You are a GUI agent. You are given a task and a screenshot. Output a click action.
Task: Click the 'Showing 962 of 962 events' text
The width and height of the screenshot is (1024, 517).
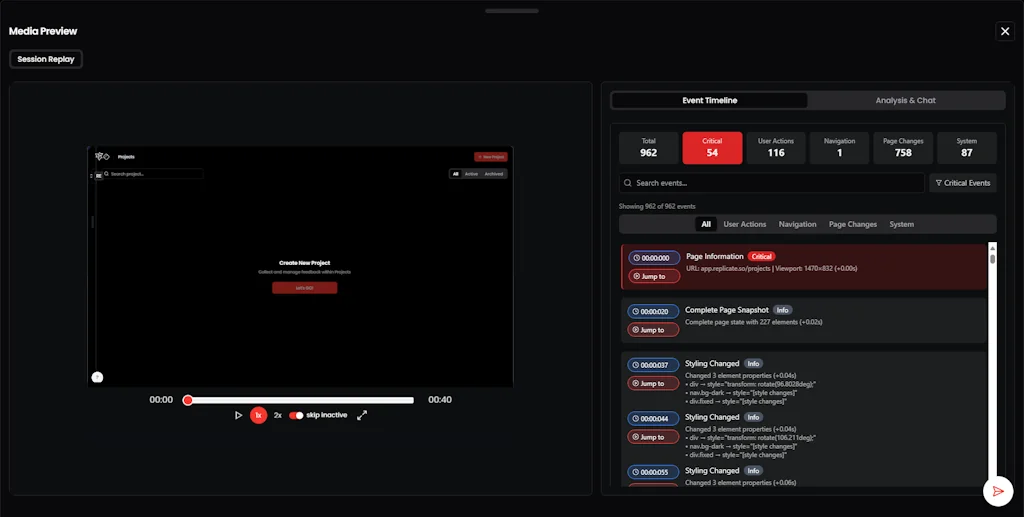657,206
